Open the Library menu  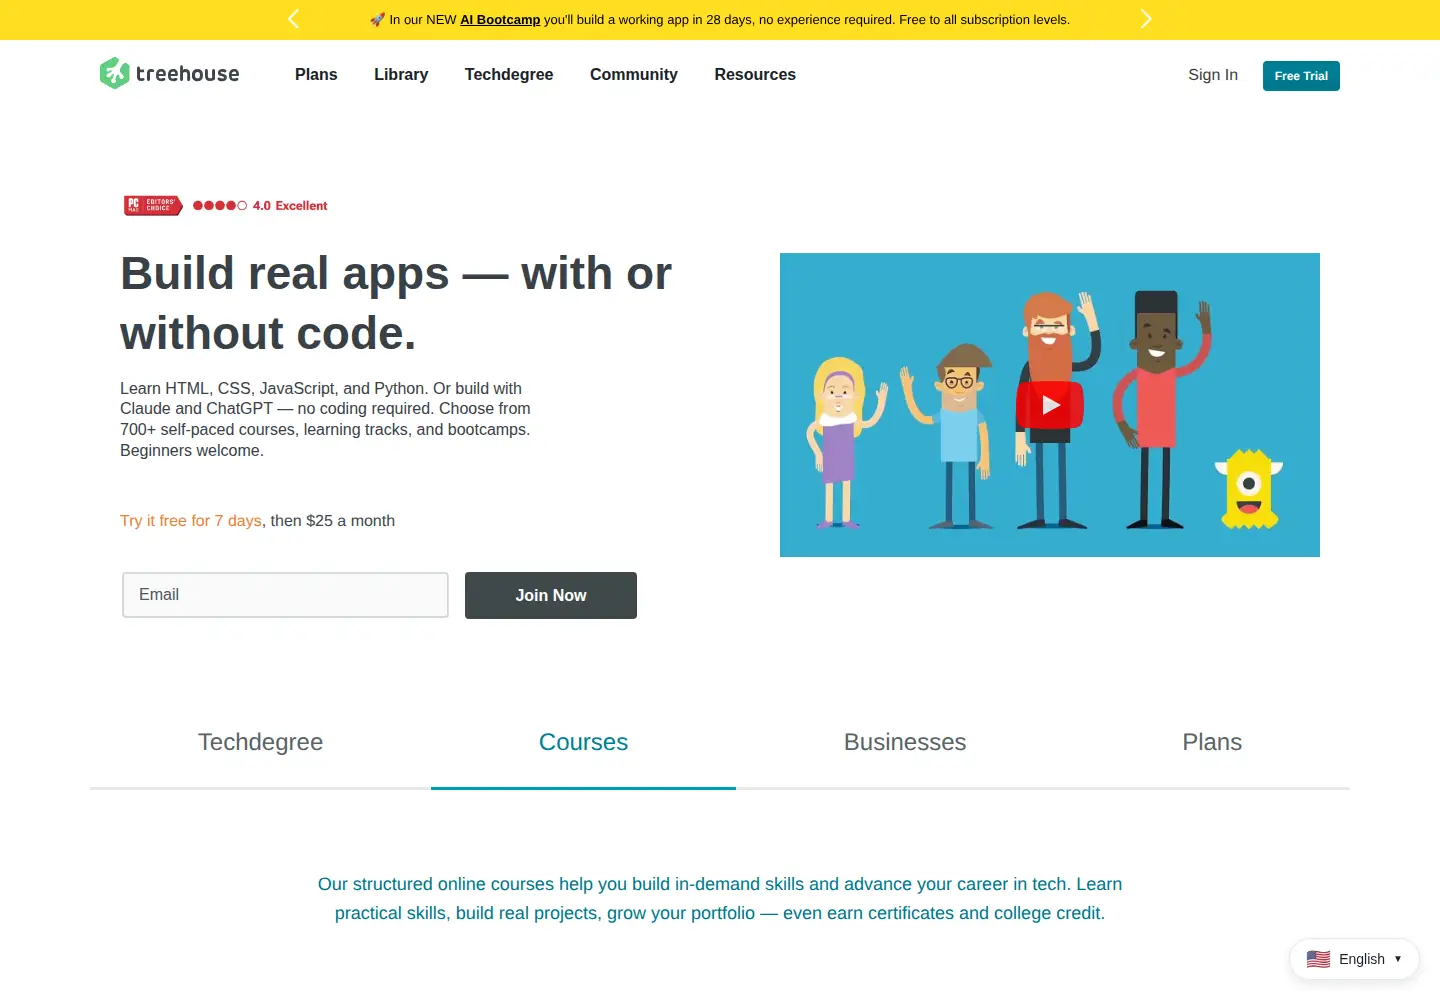pyautogui.click(x=401, y=75)
